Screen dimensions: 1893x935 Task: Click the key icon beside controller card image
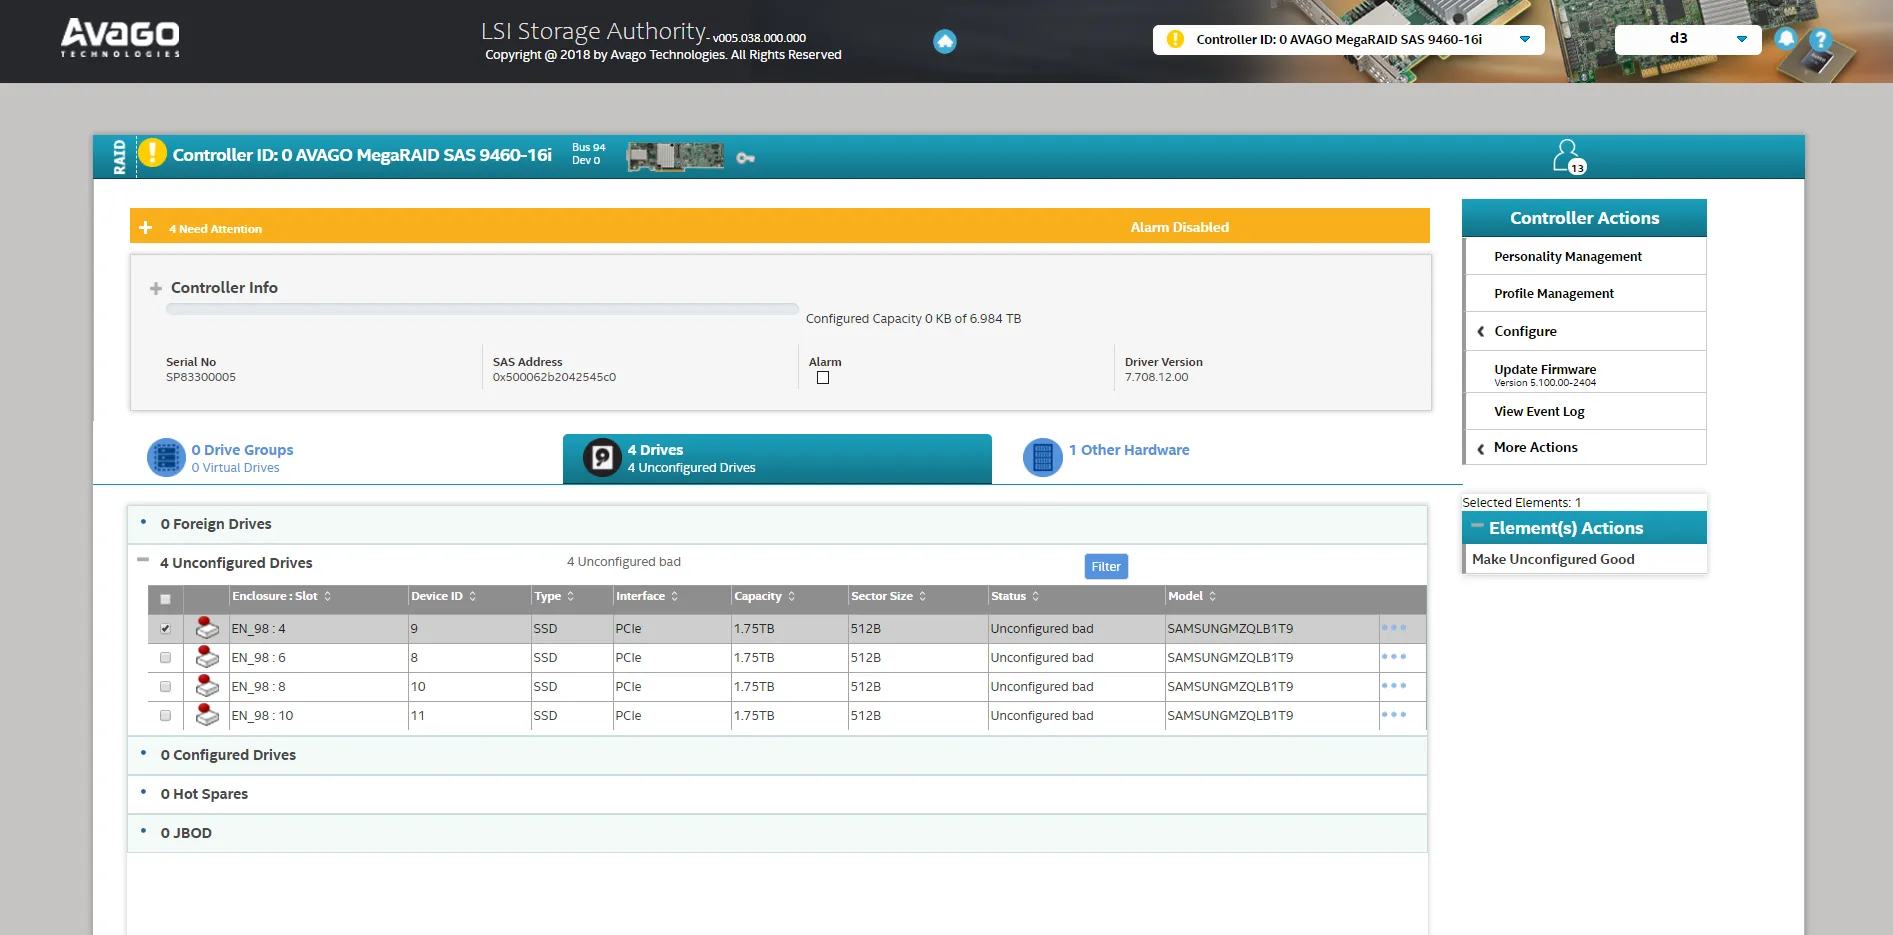745,158
